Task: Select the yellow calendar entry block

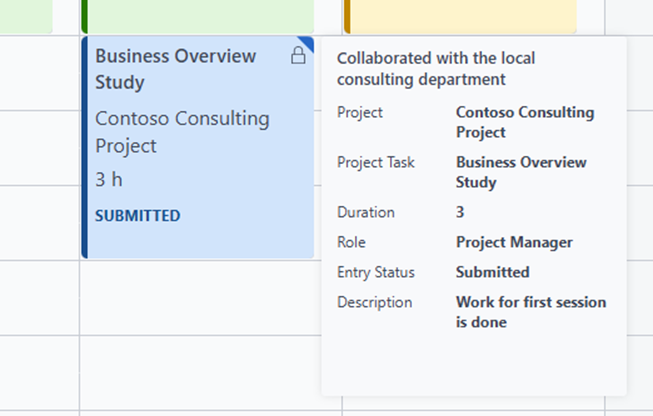Action: 460,16
